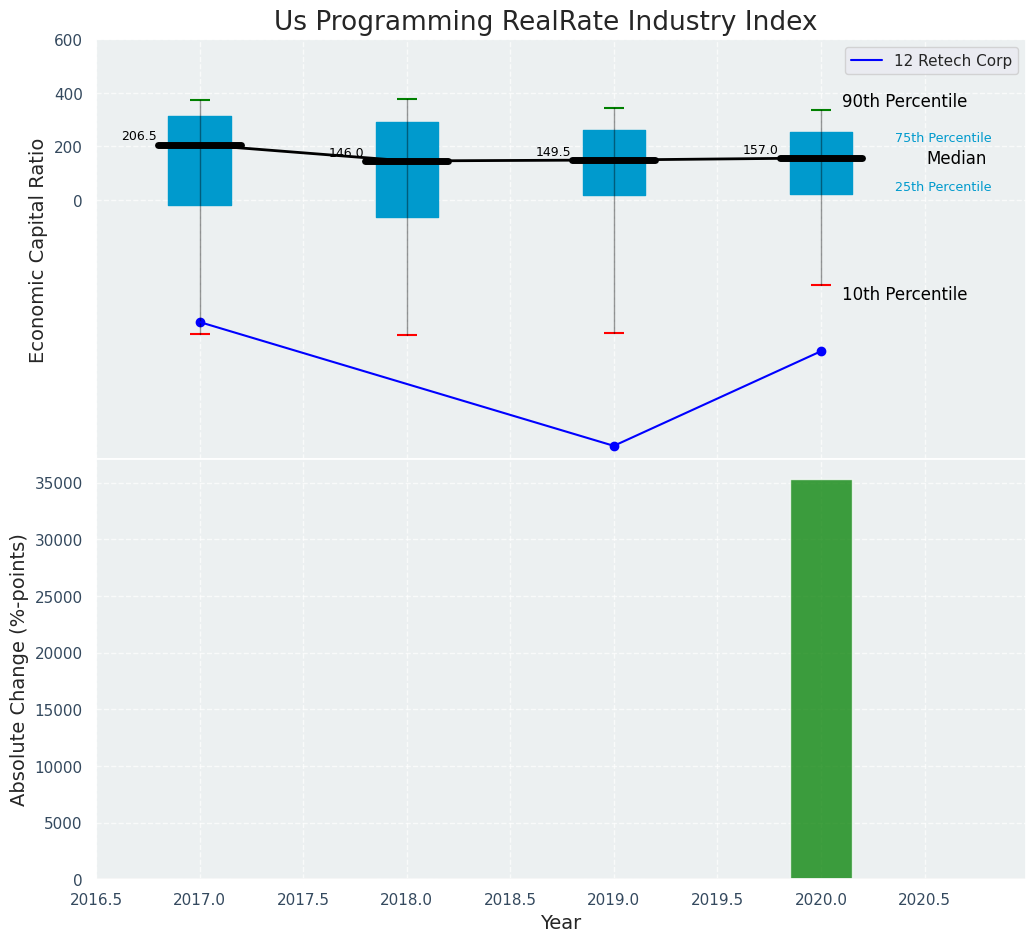
Task: Click the 75th Percentile label
Action: click(x=943, y=138)
